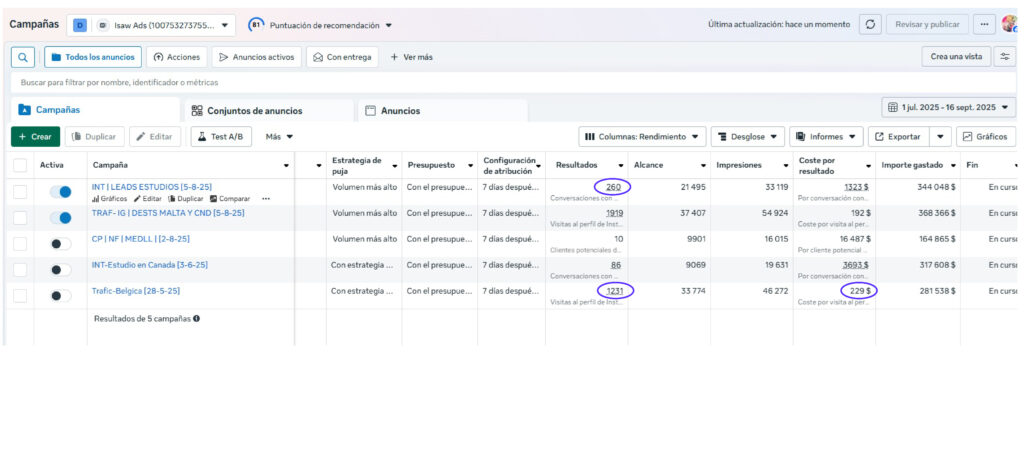Click the info icon next to Resultados de 5 campañas

(196, 318)
